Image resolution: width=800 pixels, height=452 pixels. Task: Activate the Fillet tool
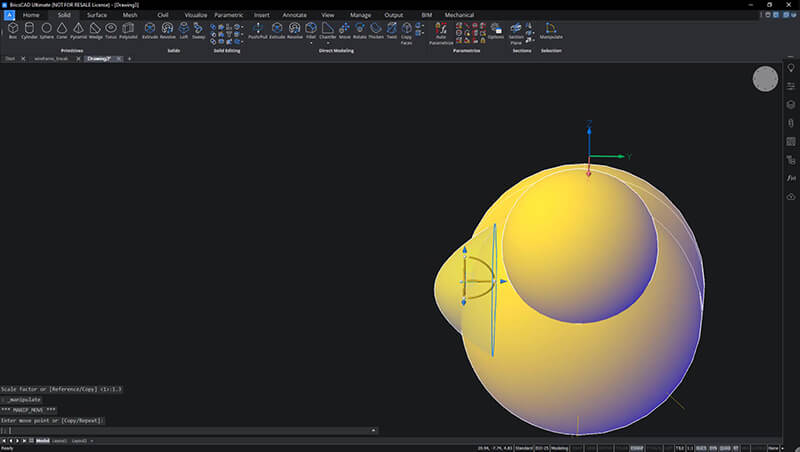tap(311, 29)
